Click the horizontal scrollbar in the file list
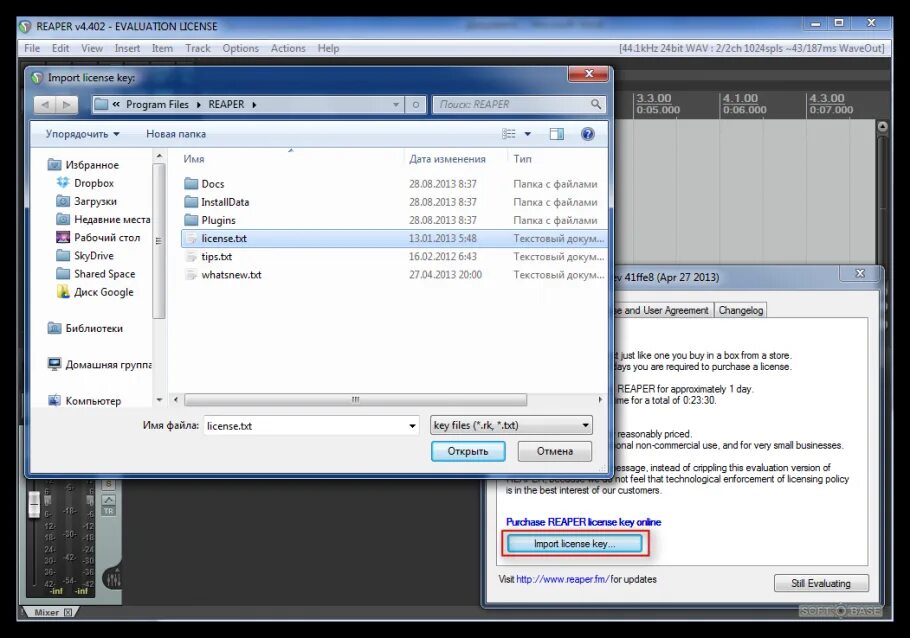 (355, 400)
